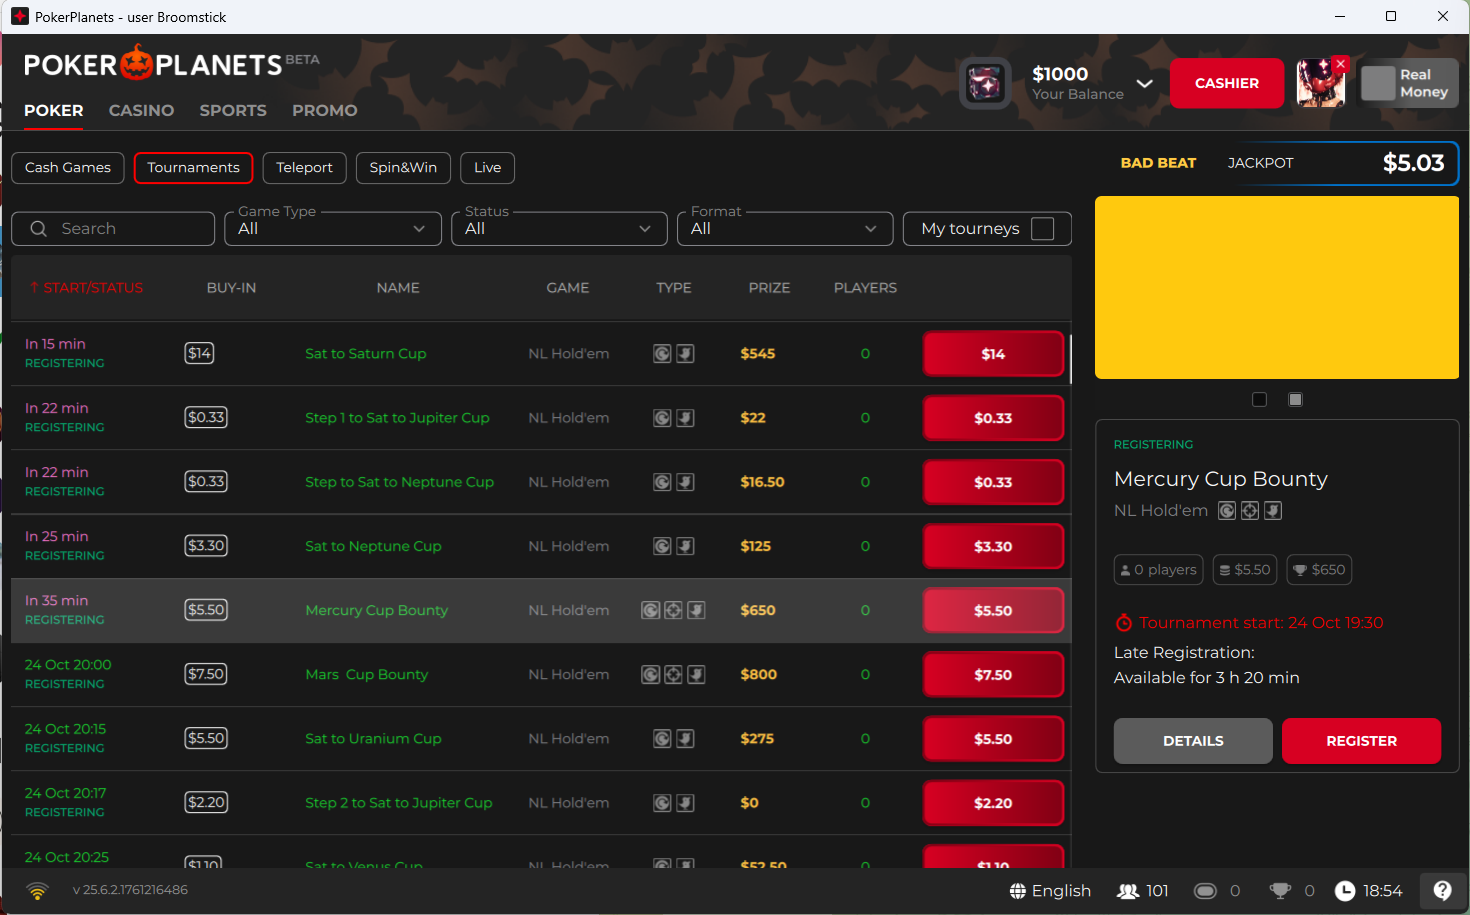Click the help question mark icon
The width and height of the screenshot is (1470, 915).
click(1442, 890)
